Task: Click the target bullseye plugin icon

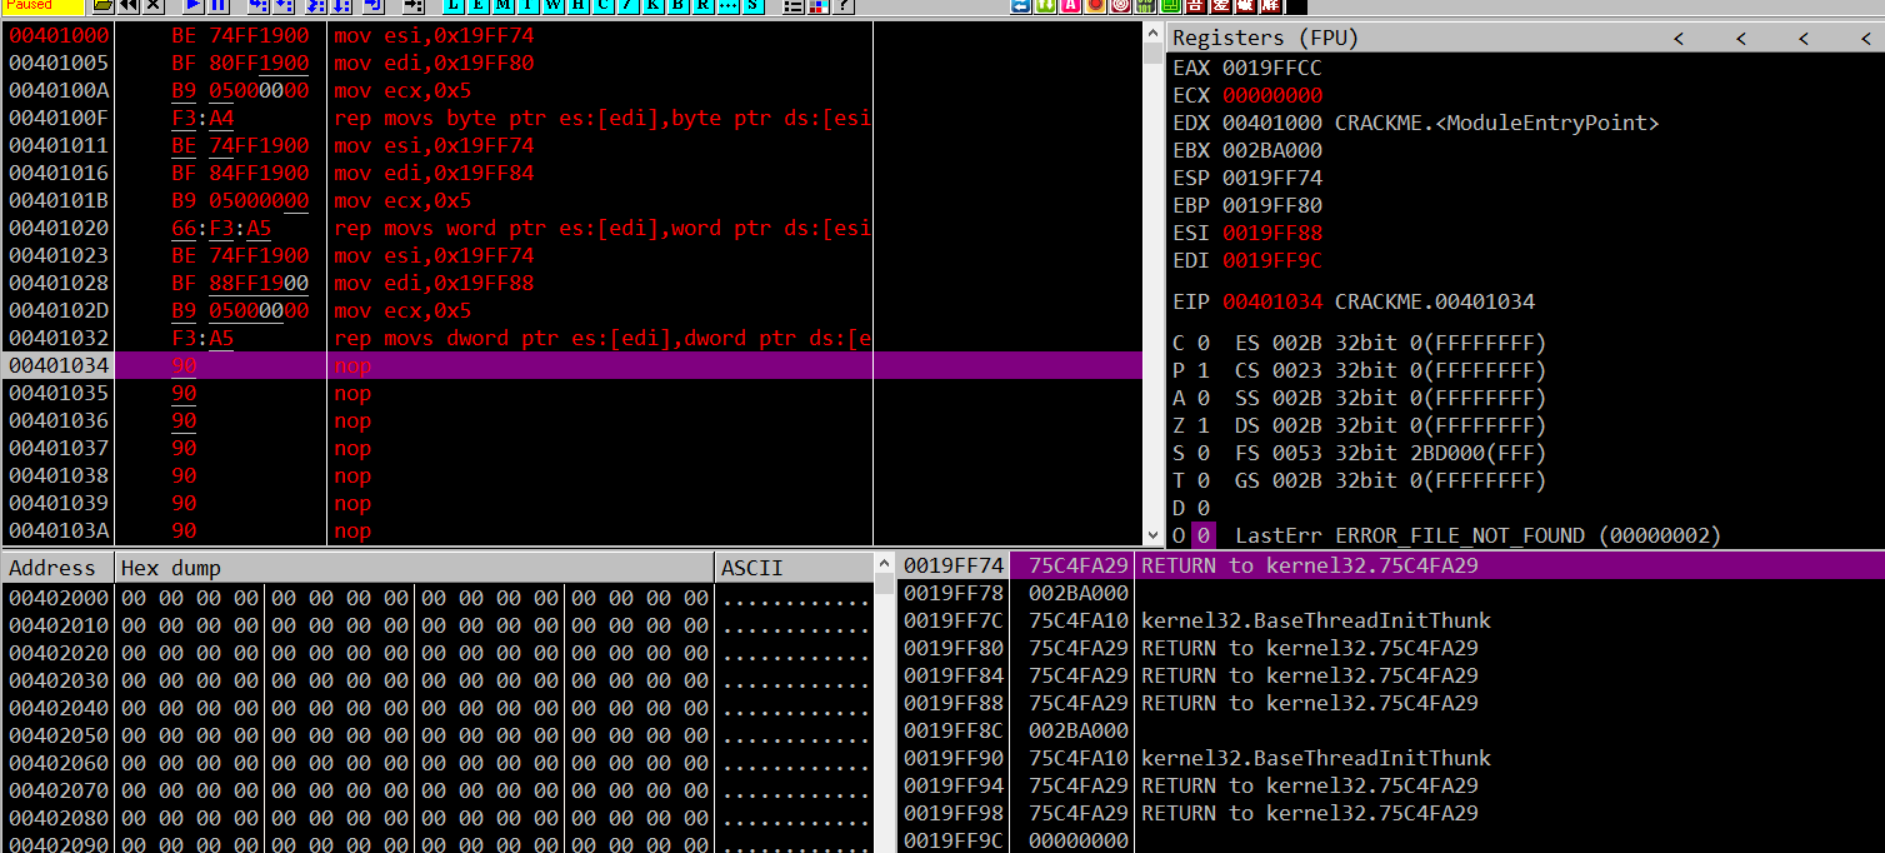Action: coord(1121,5)
